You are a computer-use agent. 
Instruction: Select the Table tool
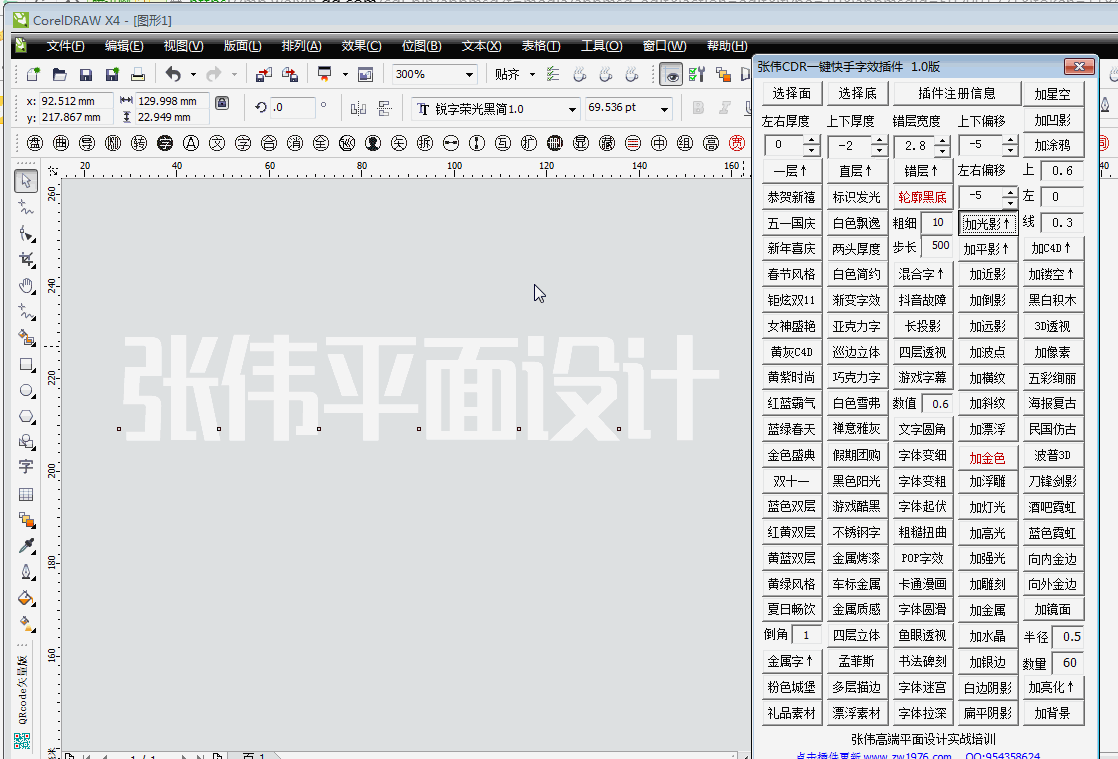pos(26,494)
